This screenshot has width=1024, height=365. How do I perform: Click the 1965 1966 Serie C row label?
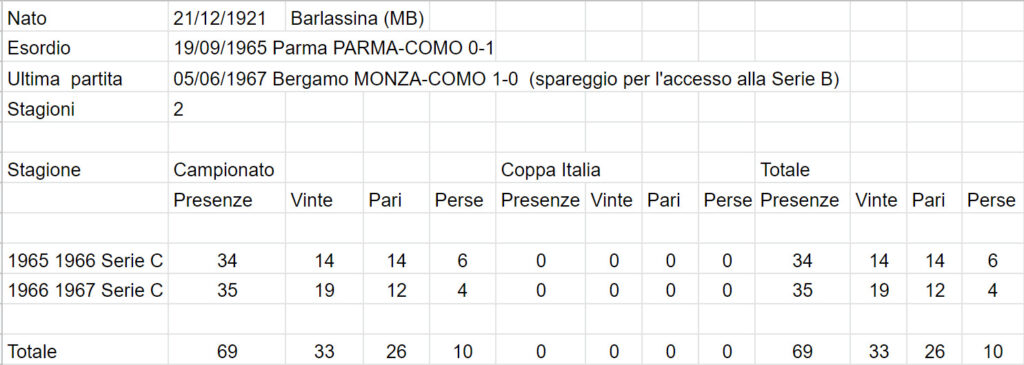tap(85, 261)
